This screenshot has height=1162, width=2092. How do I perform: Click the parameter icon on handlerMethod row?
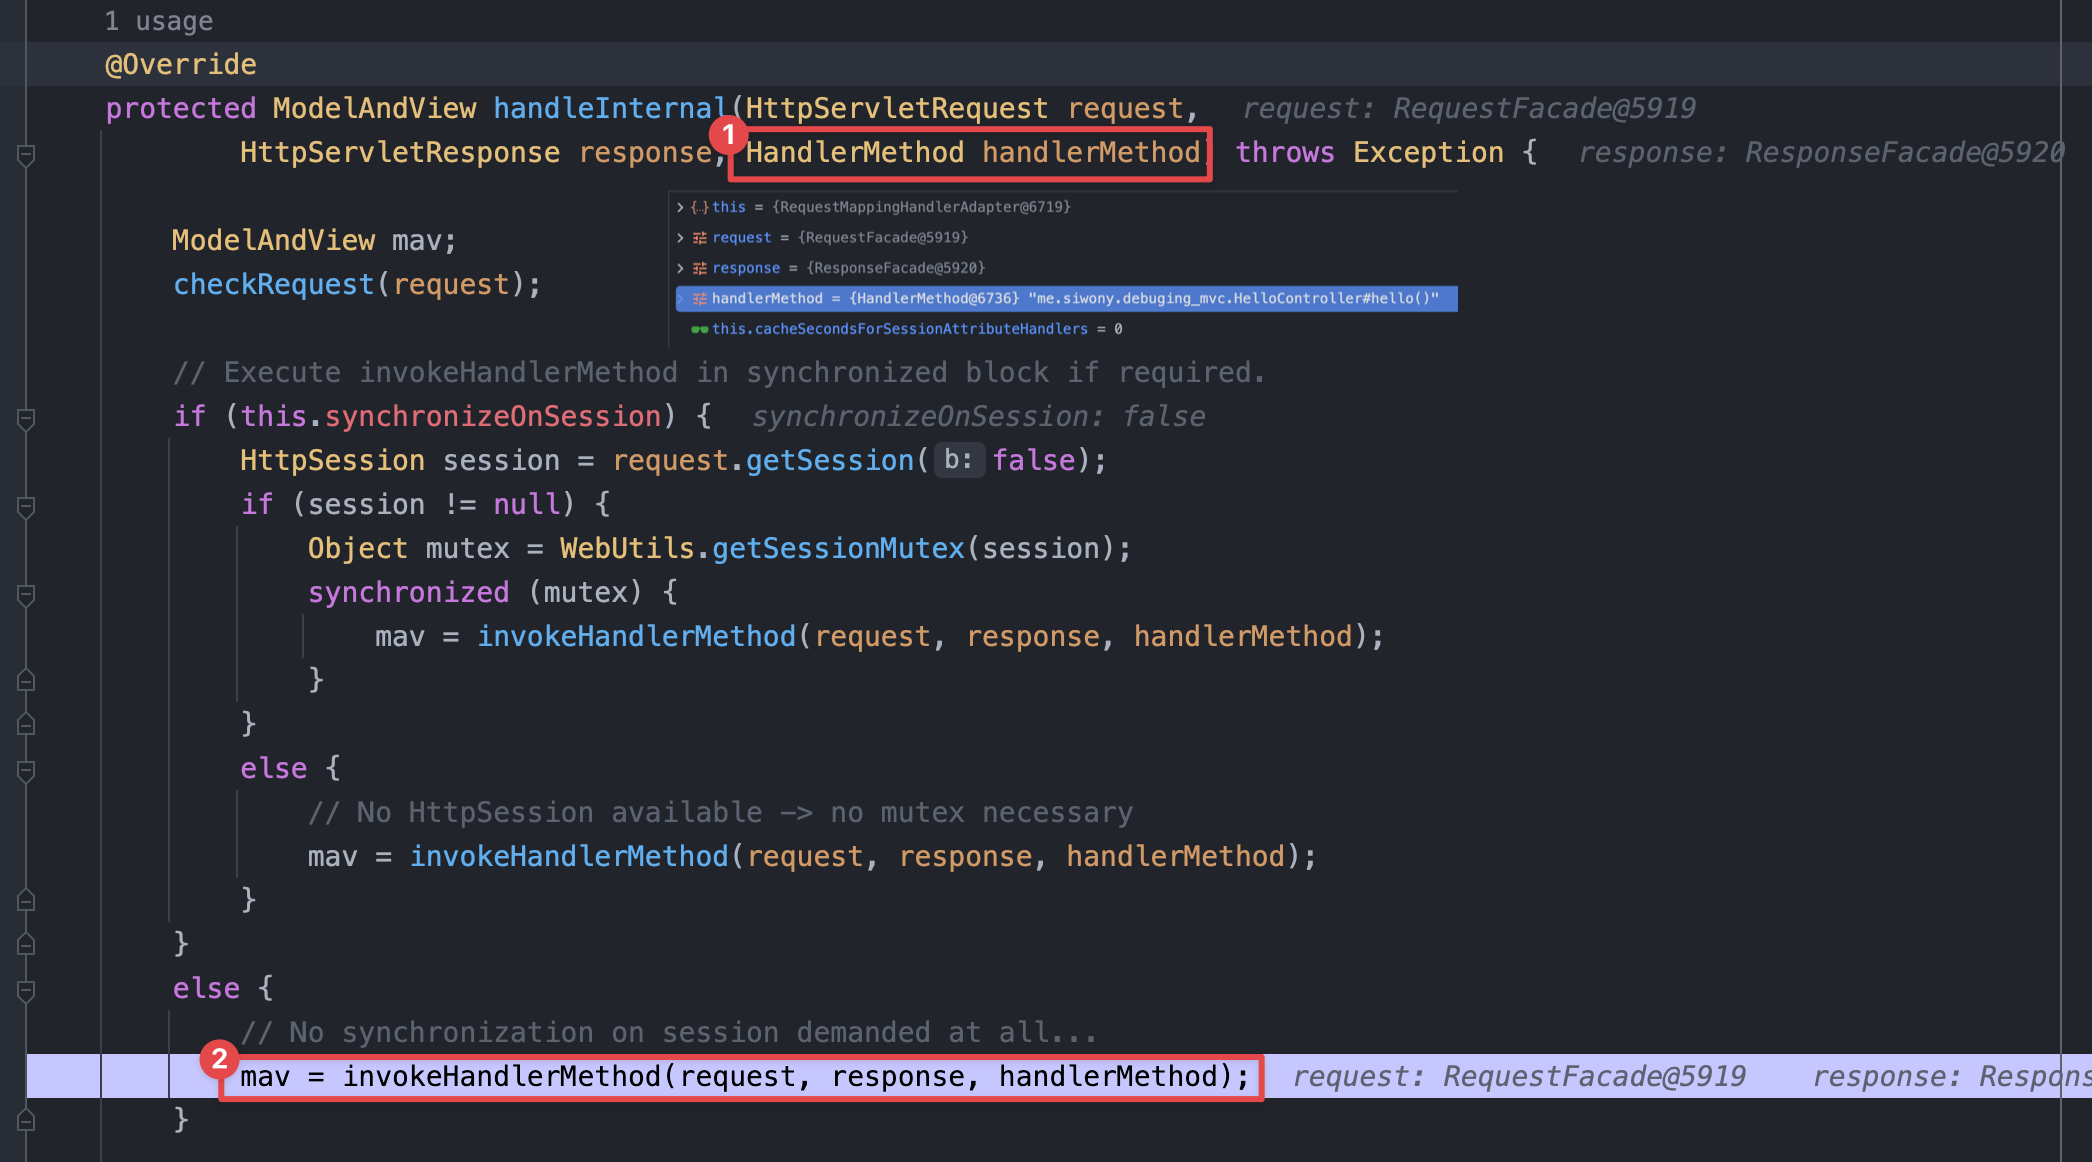pos(699,299)
